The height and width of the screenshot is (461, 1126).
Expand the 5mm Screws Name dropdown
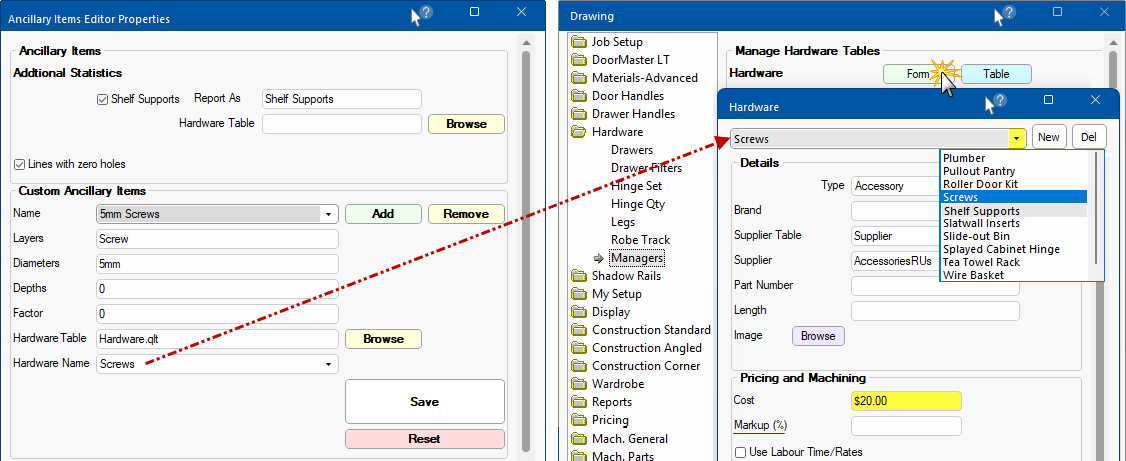(328, 214)
